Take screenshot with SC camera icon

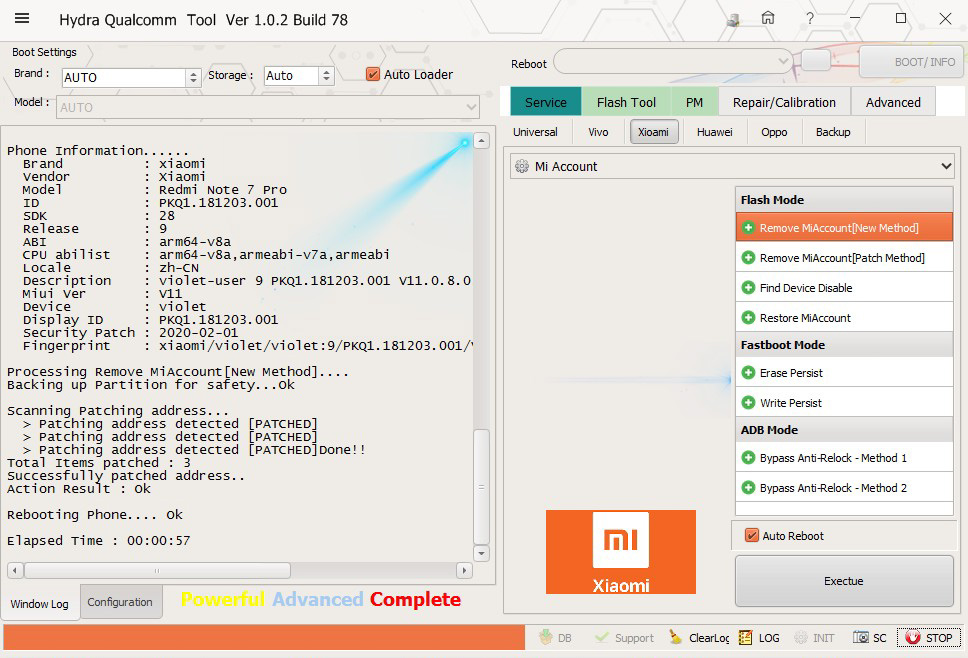[861, 637]
